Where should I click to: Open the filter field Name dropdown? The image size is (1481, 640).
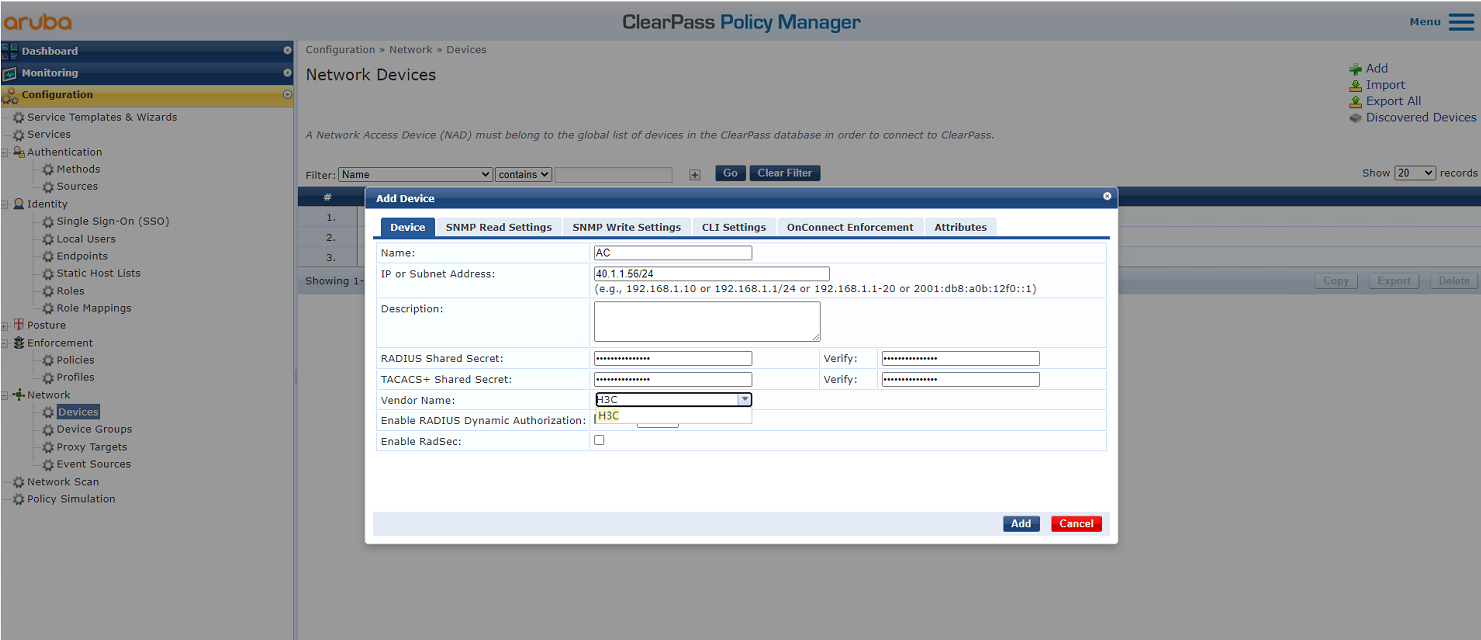(415, 174)
